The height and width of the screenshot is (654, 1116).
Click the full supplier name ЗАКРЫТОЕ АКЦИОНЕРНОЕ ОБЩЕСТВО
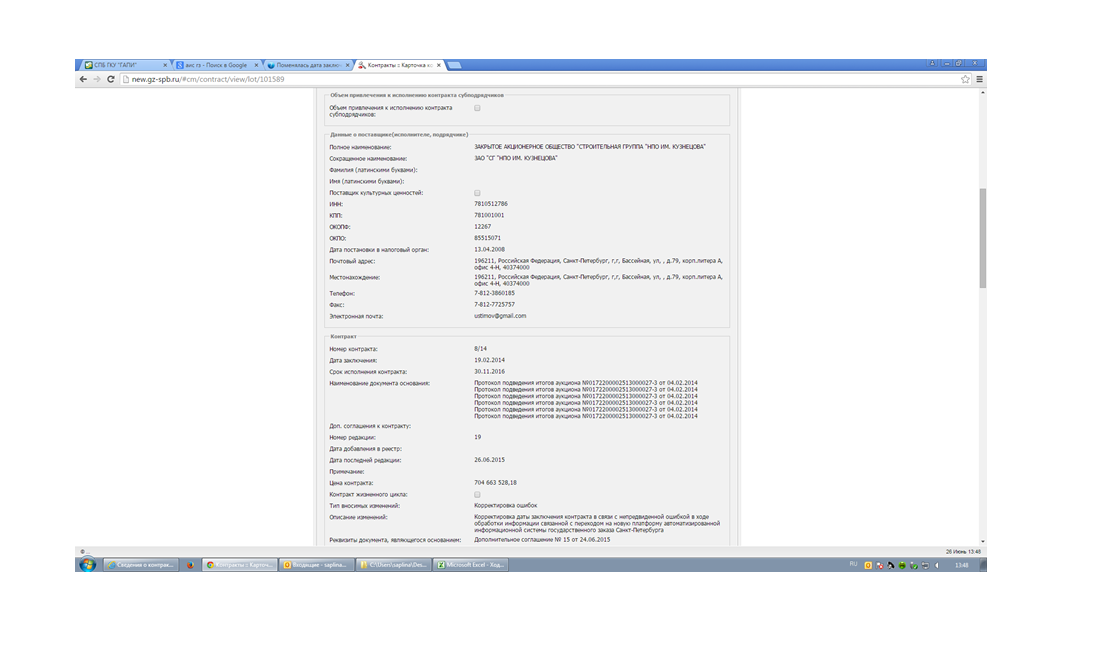tap(590, 147)
